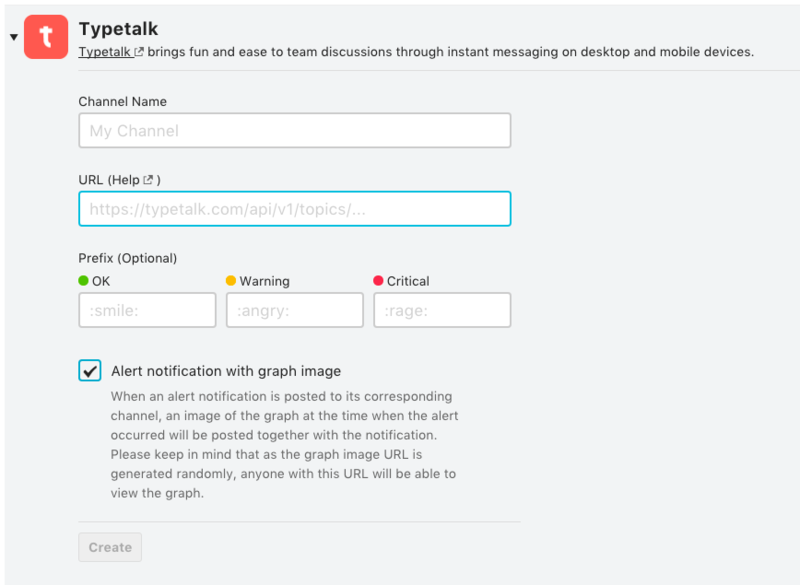Click Alert notification with graph image label
800x585 pixels.
click(x=226, y=371)
